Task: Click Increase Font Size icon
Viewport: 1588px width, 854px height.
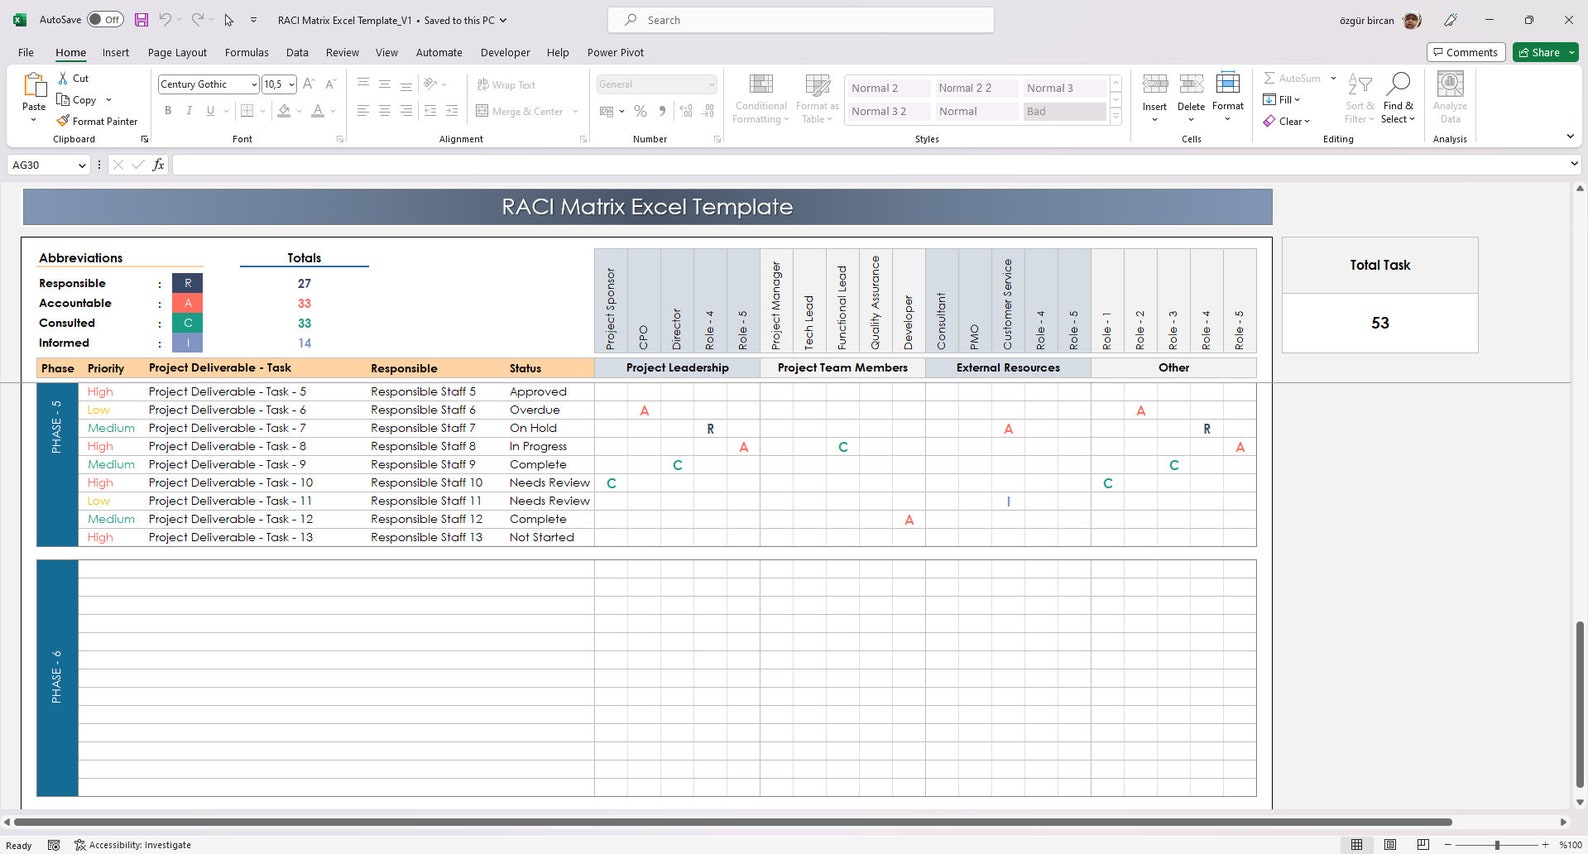Action: coord(309,84)
